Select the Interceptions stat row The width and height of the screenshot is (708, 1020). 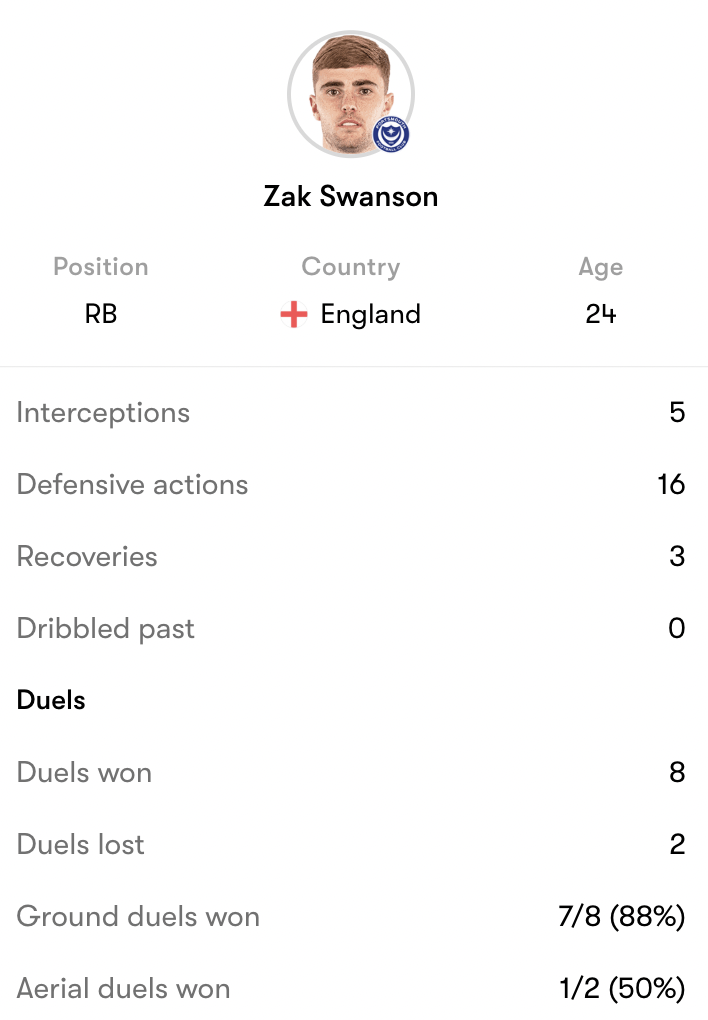[354, 412]
